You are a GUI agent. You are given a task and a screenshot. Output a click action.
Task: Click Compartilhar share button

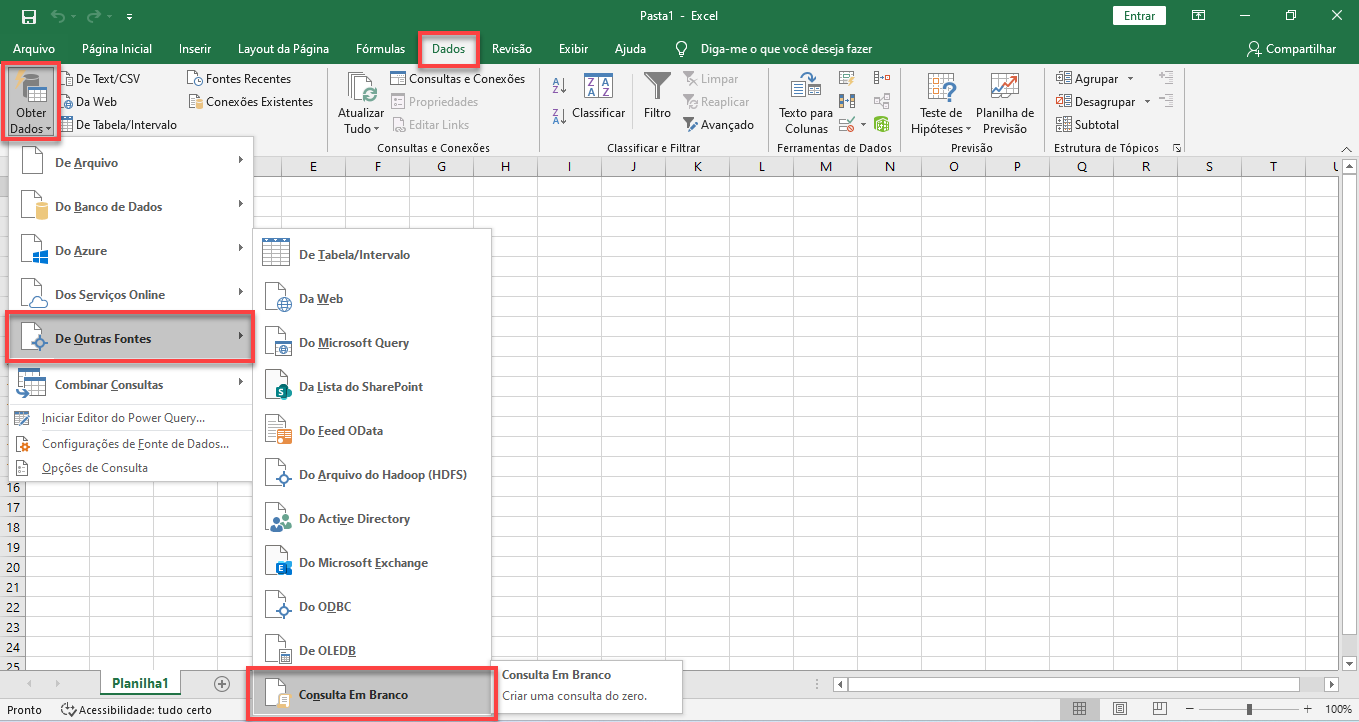pyautogui.click(x=1291, y=48)
